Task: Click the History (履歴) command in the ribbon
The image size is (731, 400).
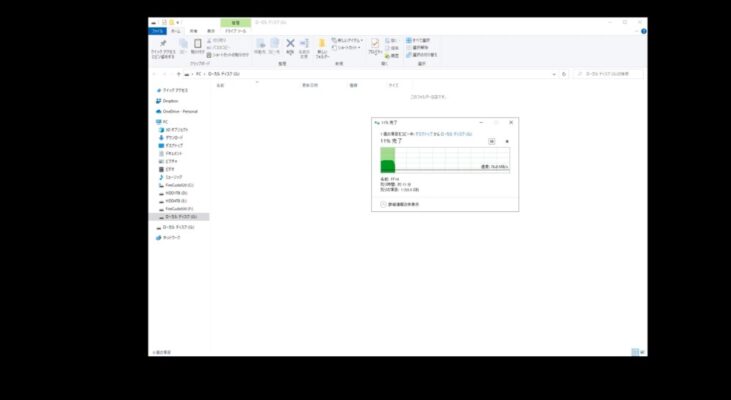Action: click(392, 55)
